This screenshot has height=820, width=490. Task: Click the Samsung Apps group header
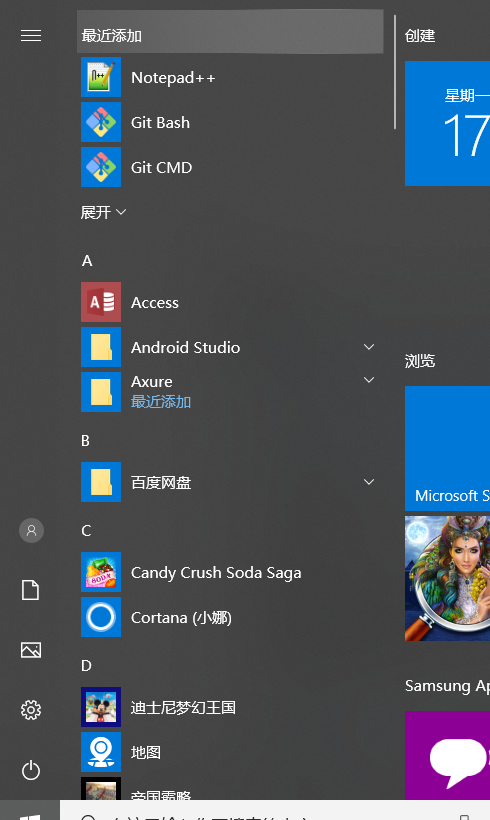pyautogui.click(x=447, y=686)
